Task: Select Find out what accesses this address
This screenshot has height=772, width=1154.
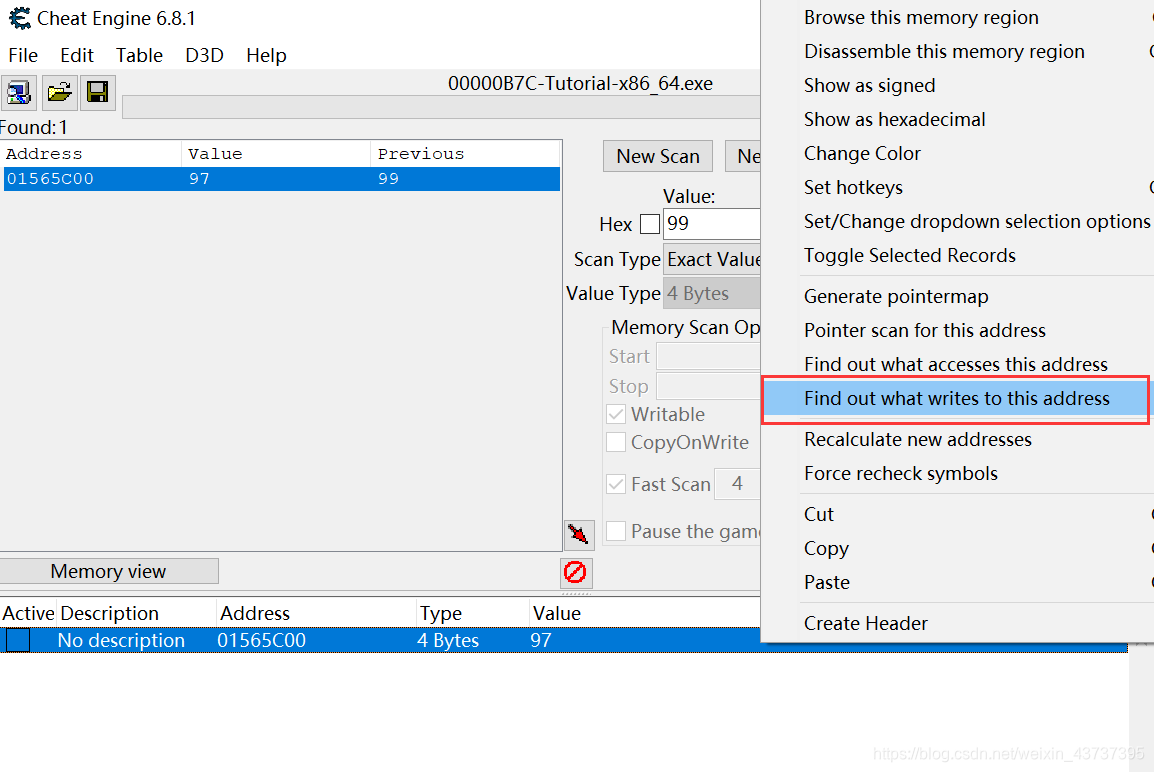Action: 955,364
